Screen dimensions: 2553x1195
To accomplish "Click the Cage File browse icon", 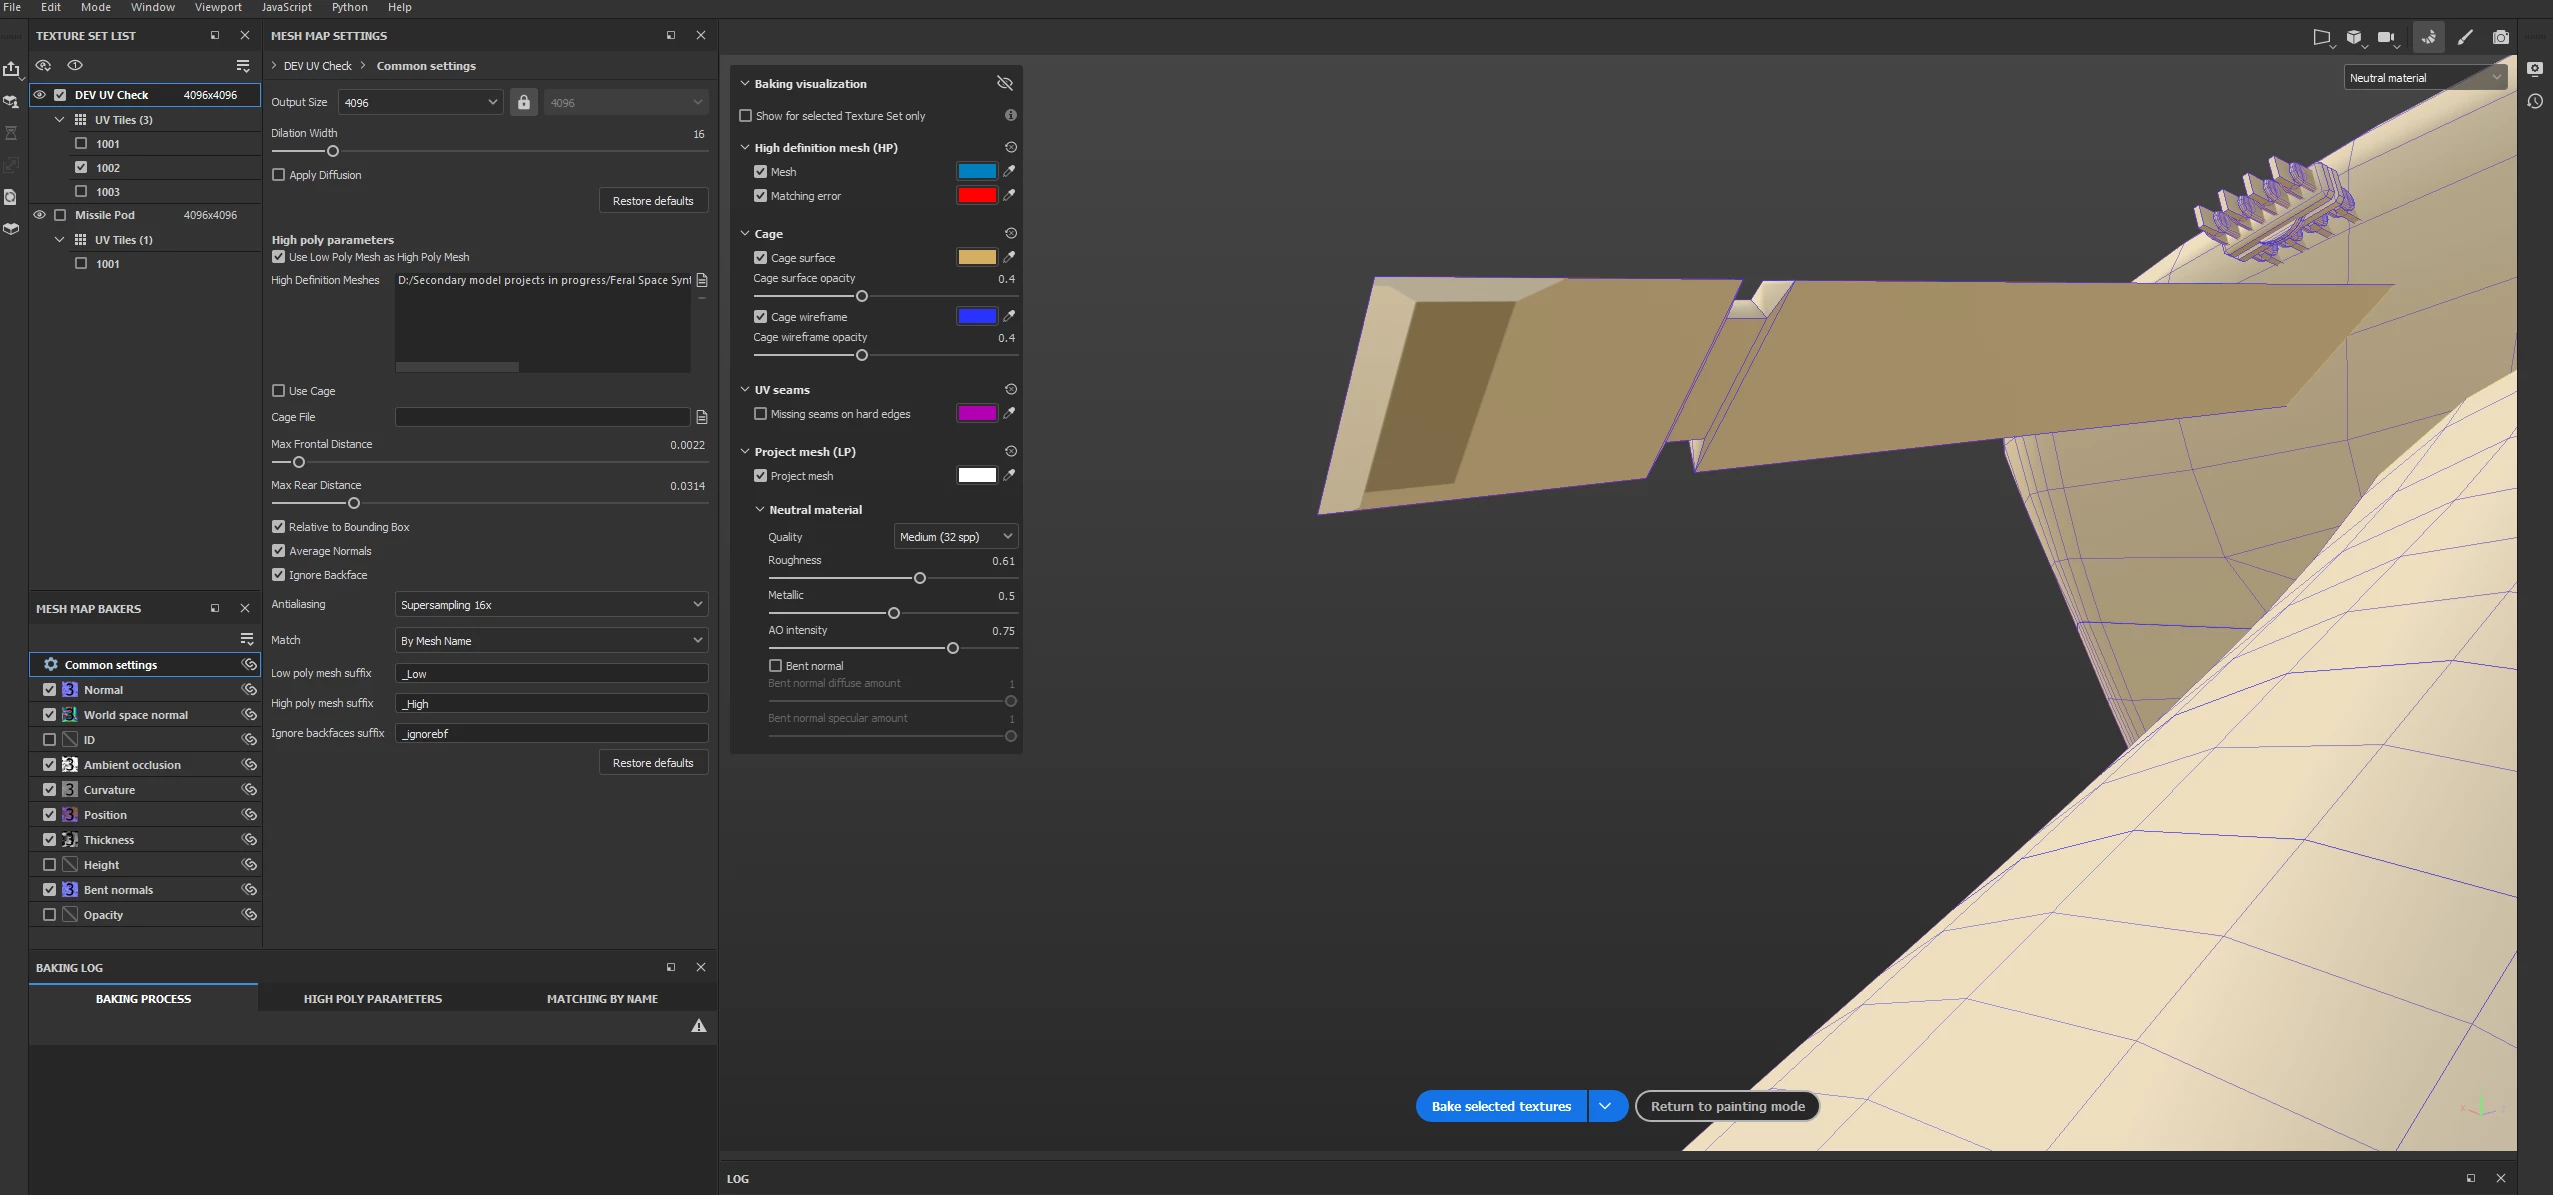I will [702, 417].
